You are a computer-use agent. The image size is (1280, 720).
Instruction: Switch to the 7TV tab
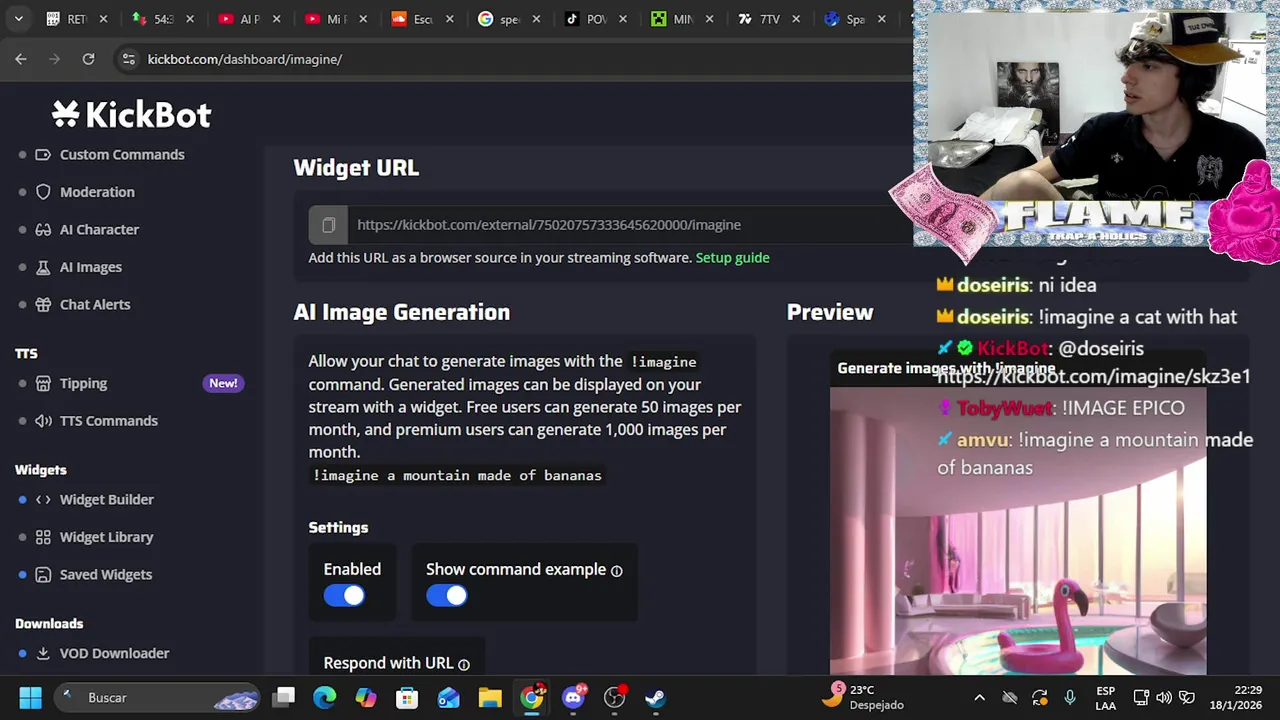pyautogui.click(x=770, y=19)
